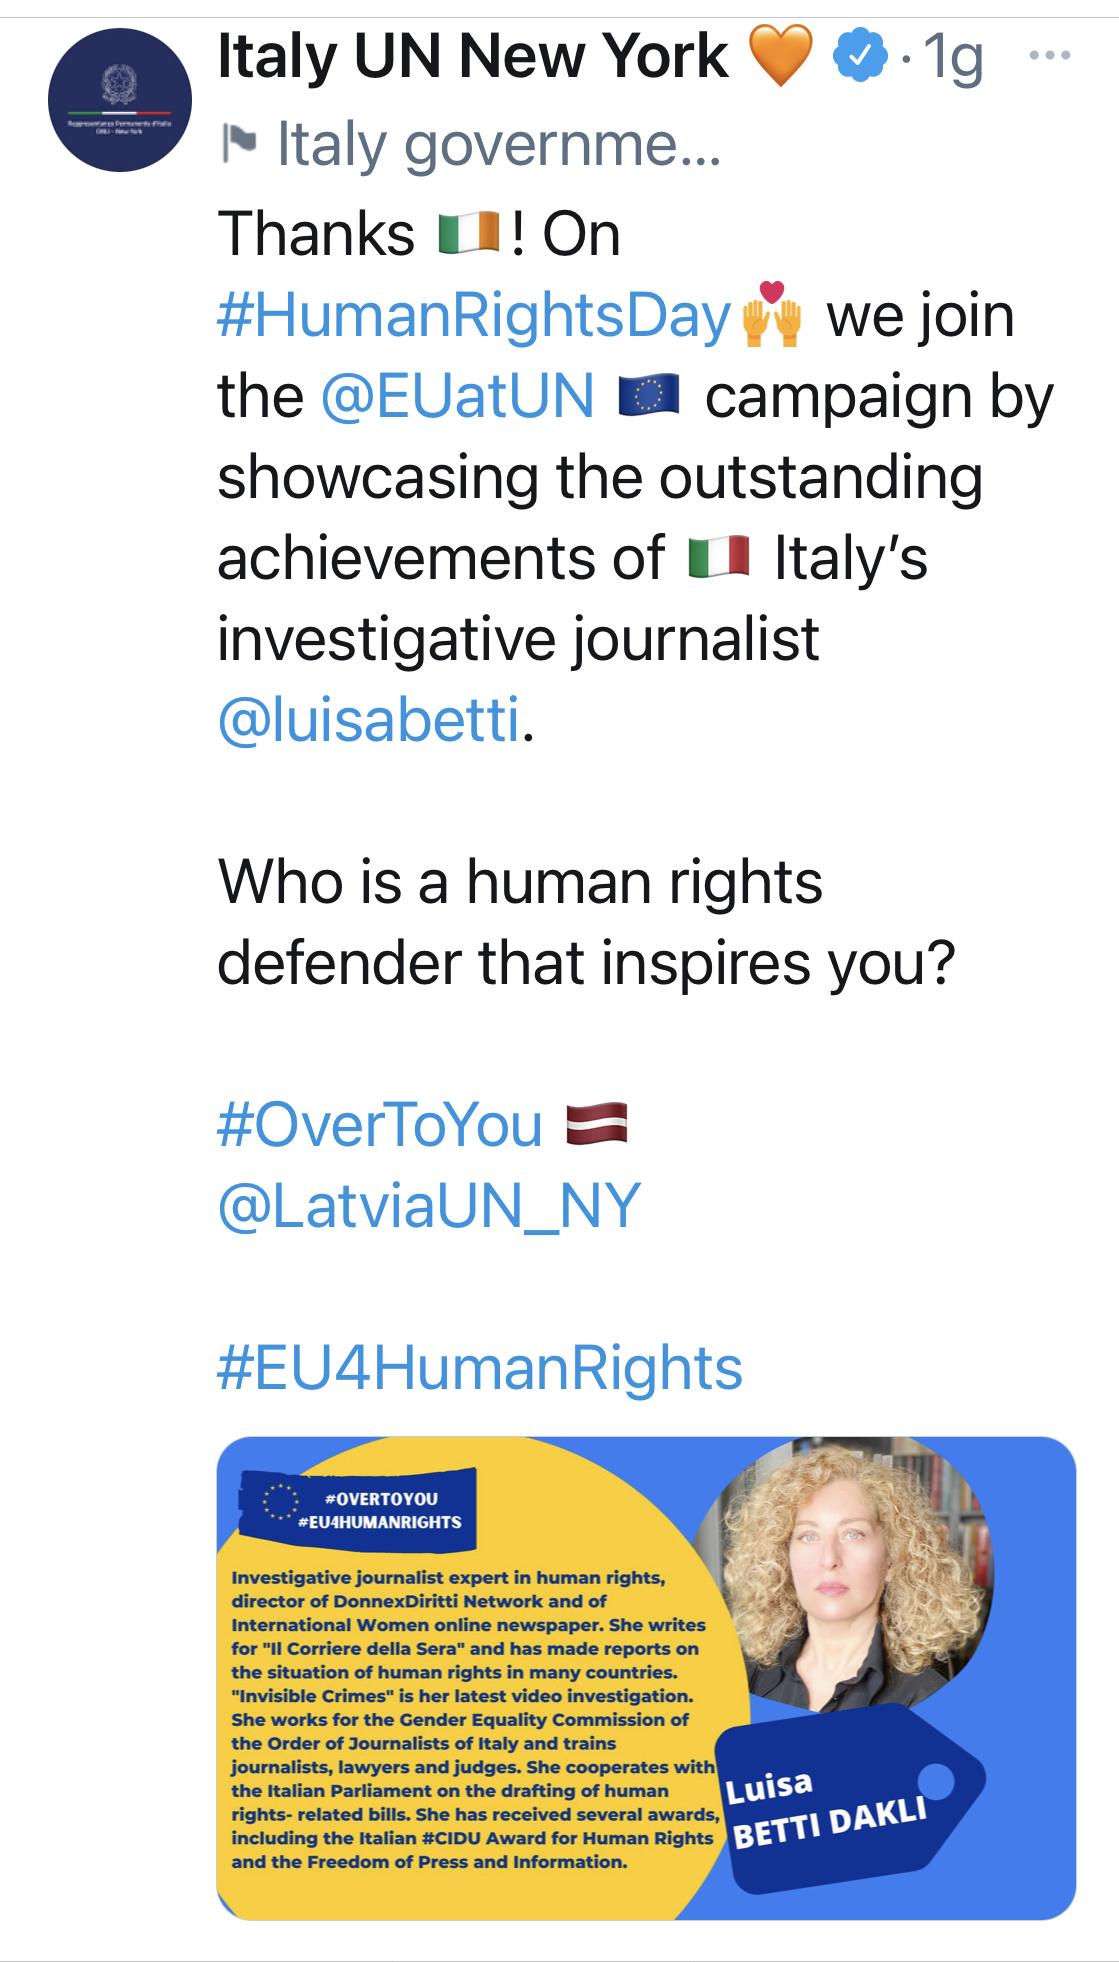Open the three-dot more options menu
This screenshot has width=1119, height=1962.
tap(1049, 56)
